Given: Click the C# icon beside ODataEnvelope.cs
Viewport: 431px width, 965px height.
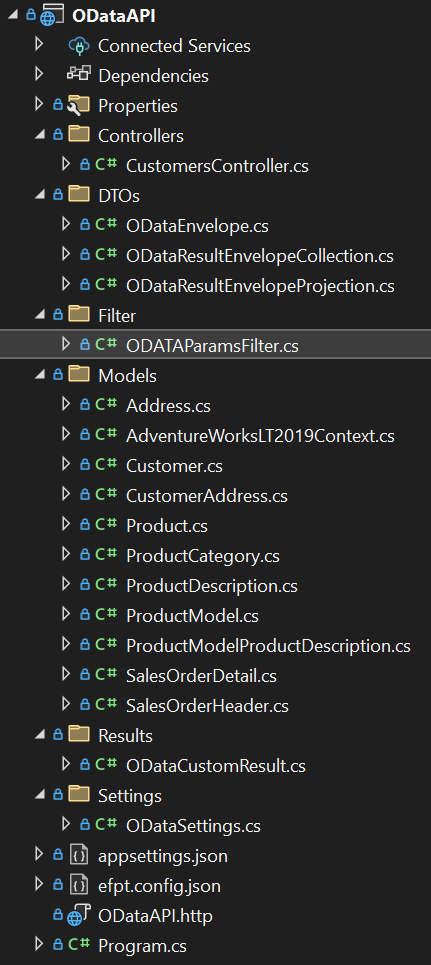Looking at the screenshot, I should (106, 225).
